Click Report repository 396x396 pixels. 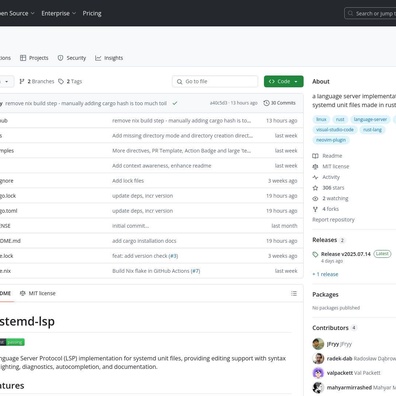(x=333, y=220)
